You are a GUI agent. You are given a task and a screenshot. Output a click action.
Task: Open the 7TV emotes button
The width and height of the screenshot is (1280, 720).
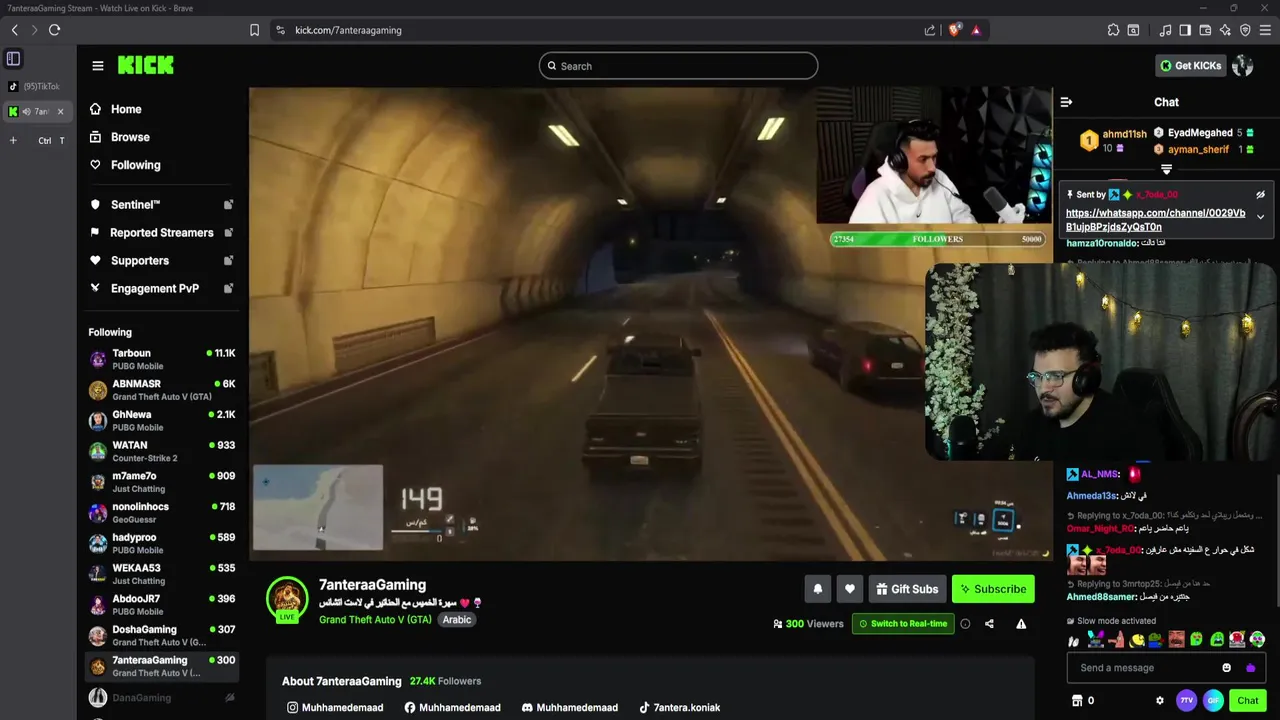pyautogui.click(x=1187, y=701)
